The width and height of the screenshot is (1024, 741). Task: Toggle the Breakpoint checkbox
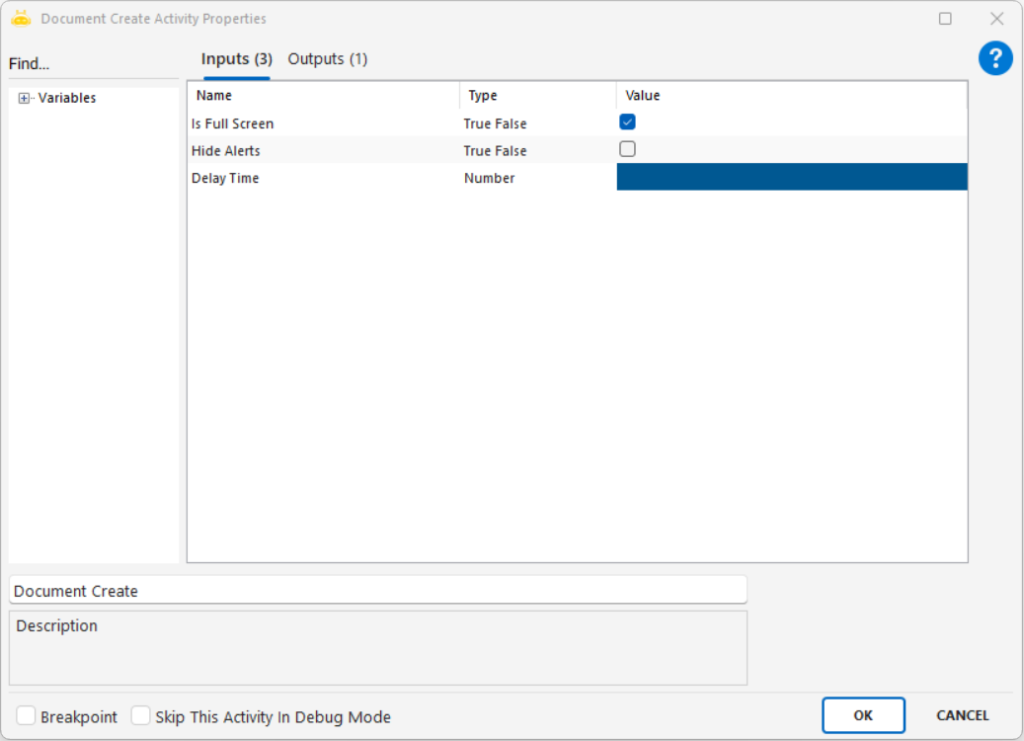click(27, 716)
